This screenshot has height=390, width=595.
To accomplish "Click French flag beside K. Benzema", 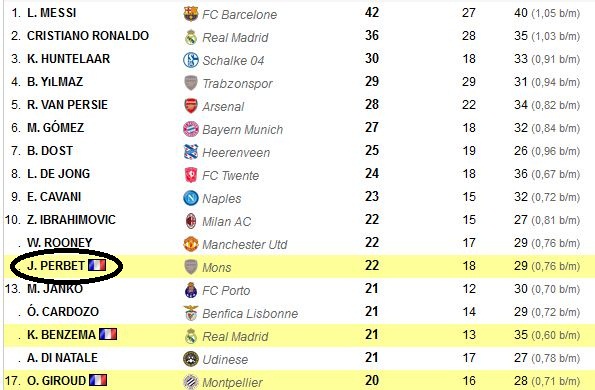I will (x=108, y=334).
